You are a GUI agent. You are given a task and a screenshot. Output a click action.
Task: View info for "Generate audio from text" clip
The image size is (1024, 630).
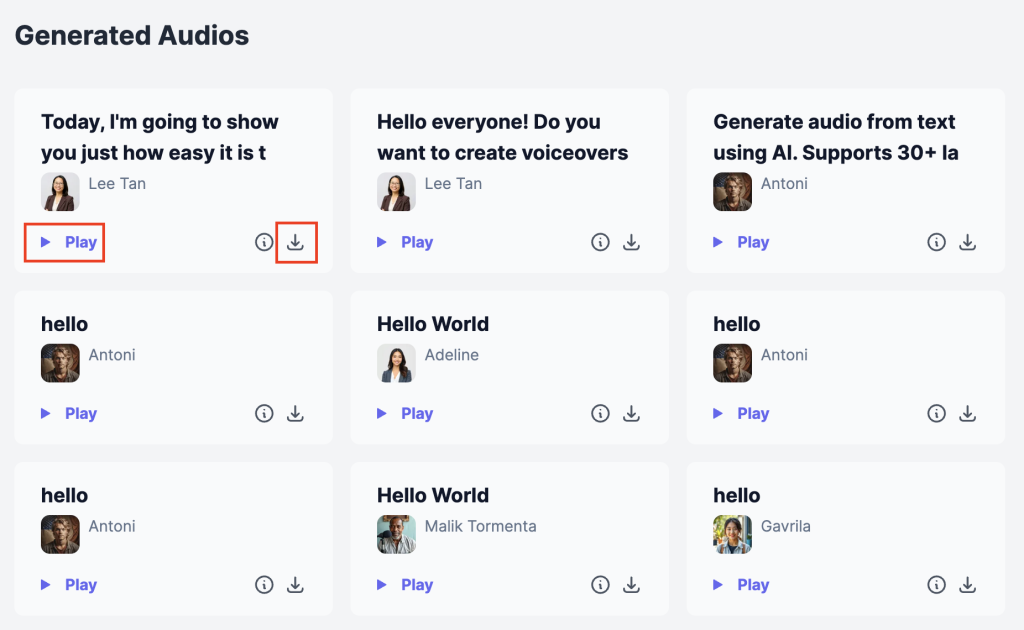[936, 242]
